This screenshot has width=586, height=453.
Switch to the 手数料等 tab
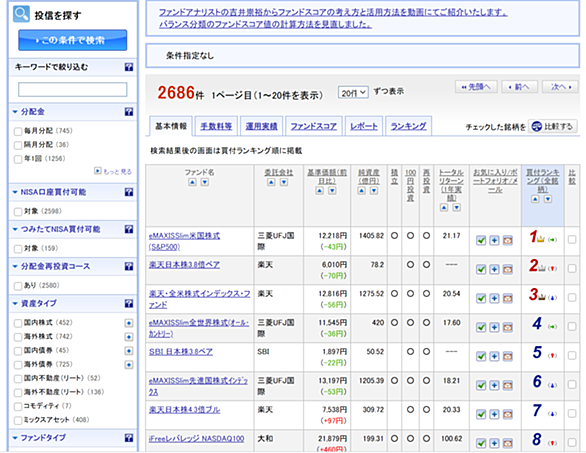(216, 126)
